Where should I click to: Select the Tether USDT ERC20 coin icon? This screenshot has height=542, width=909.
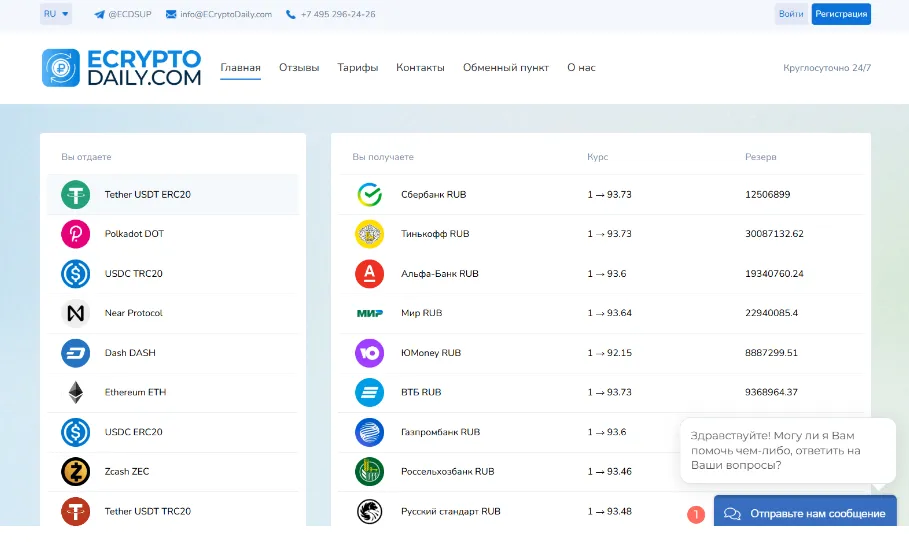click(75, 194)
